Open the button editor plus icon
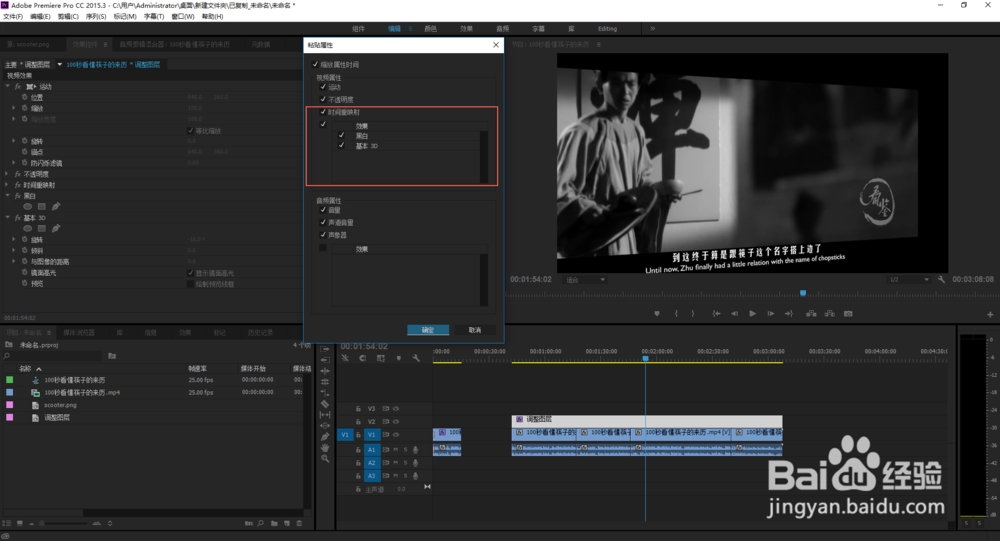This screenshot has height=541, width=1000. coord(990,314)
